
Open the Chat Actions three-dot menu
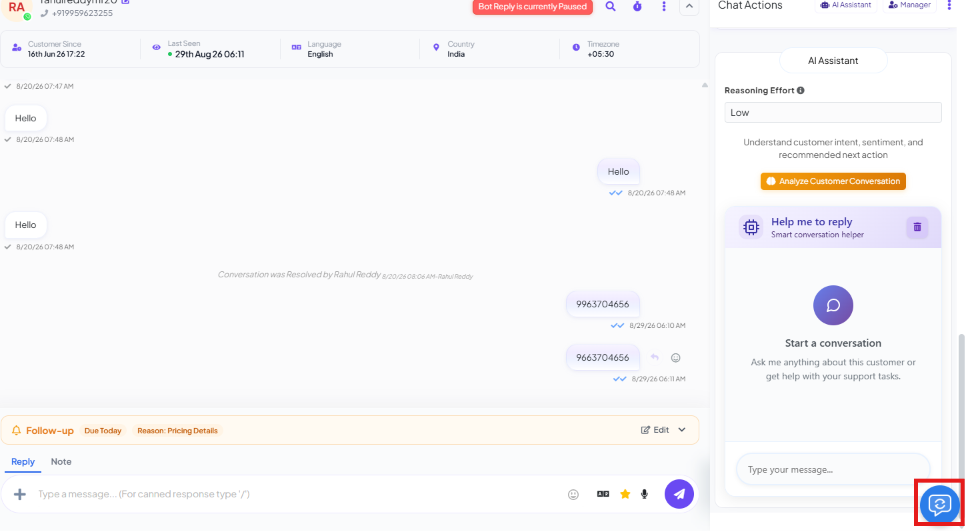coord(949,5)
